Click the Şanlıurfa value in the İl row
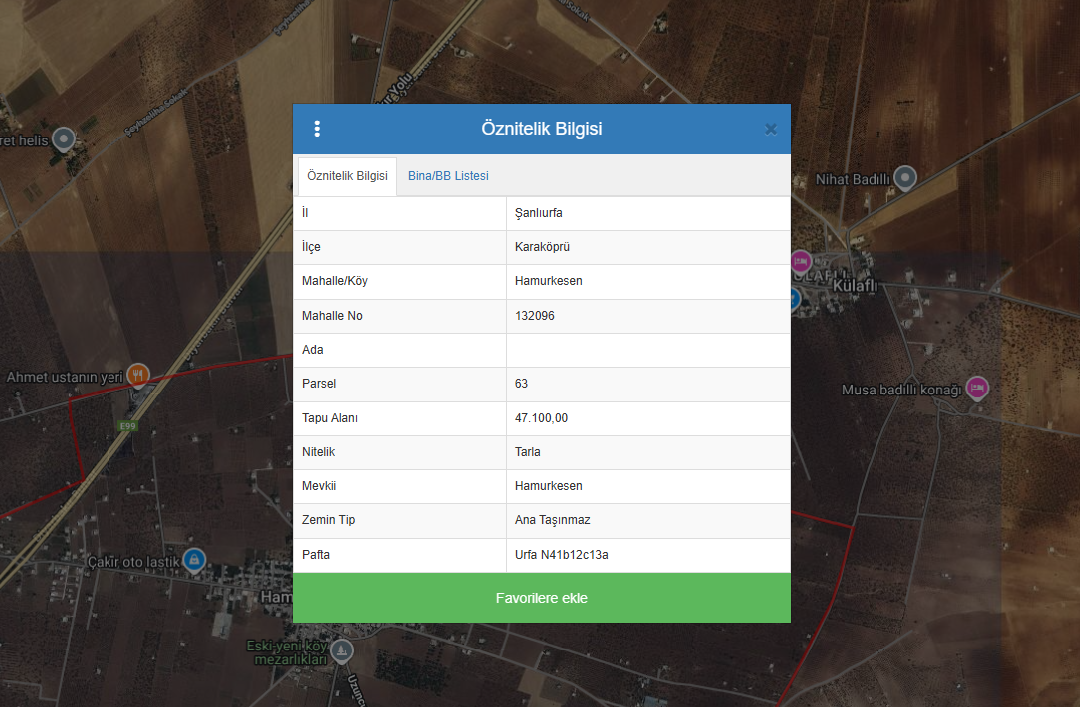The height and width of the screenshot is (707, 1080). [x=538, y=214]
